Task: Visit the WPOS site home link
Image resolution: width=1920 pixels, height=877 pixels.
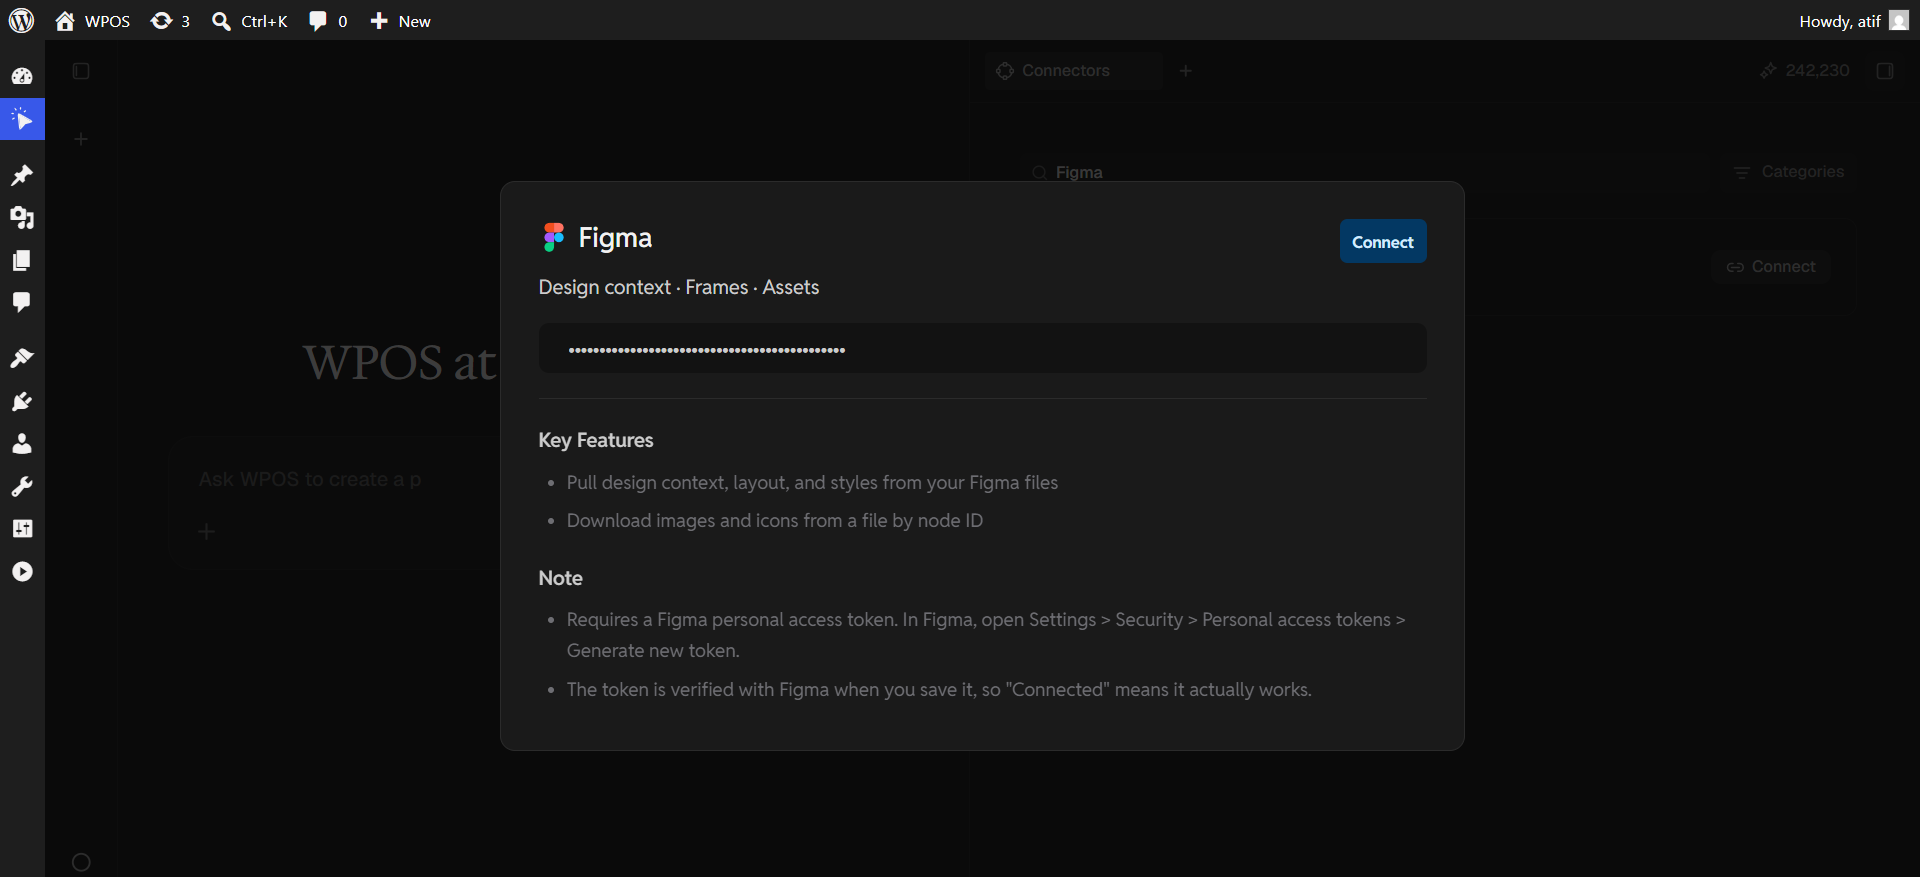Action: (93, 21)
